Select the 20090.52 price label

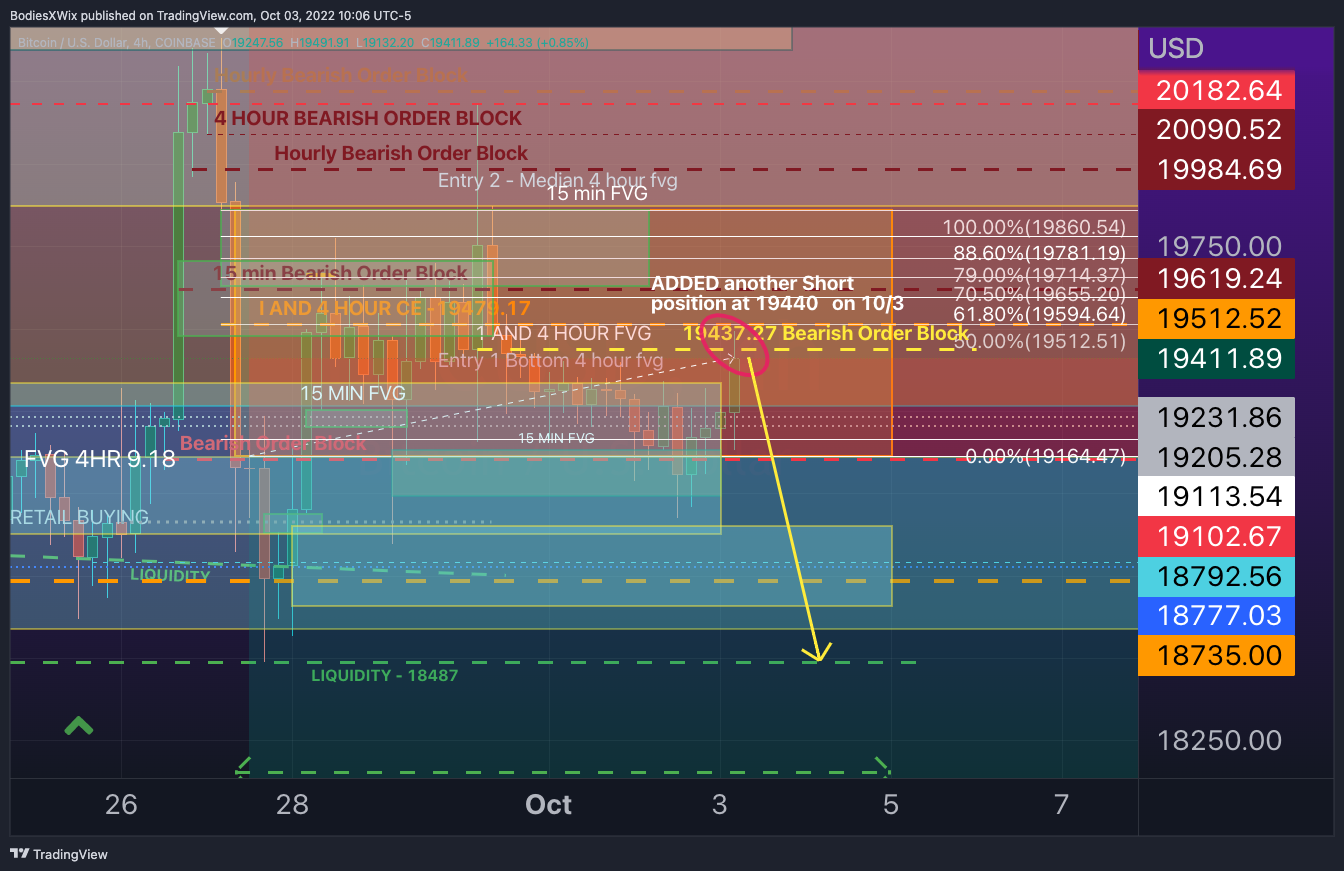point(1217,129)
